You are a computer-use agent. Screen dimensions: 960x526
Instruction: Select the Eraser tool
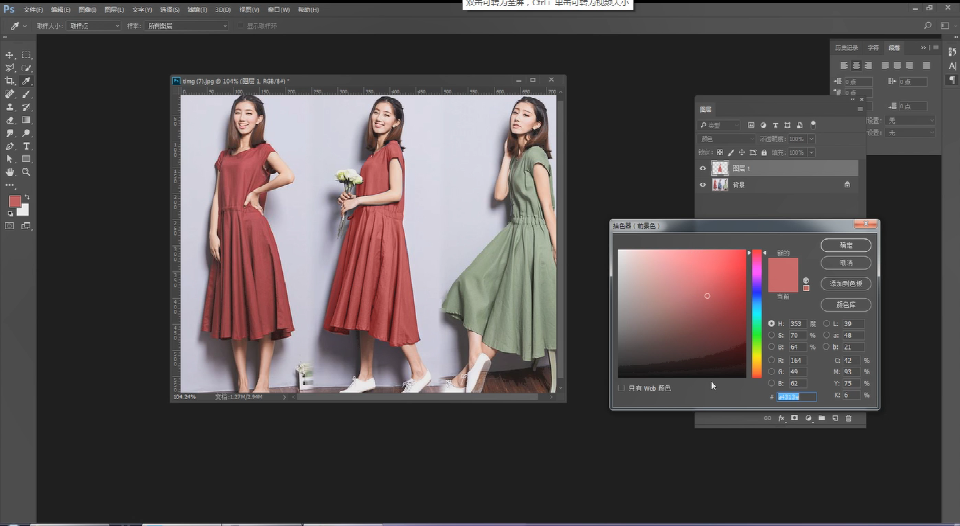(10, 120)
